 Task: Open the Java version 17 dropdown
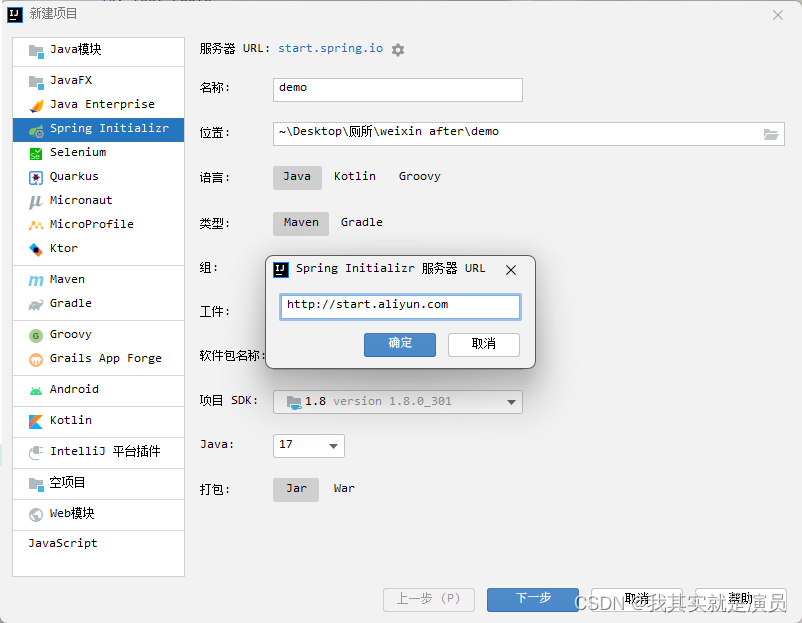click(308, 446)
